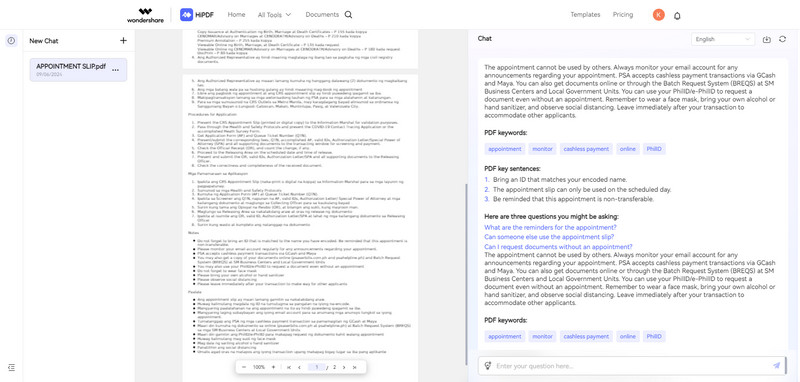Go to Home
This screenshot has width=800, height=382.
click(236, 15)
